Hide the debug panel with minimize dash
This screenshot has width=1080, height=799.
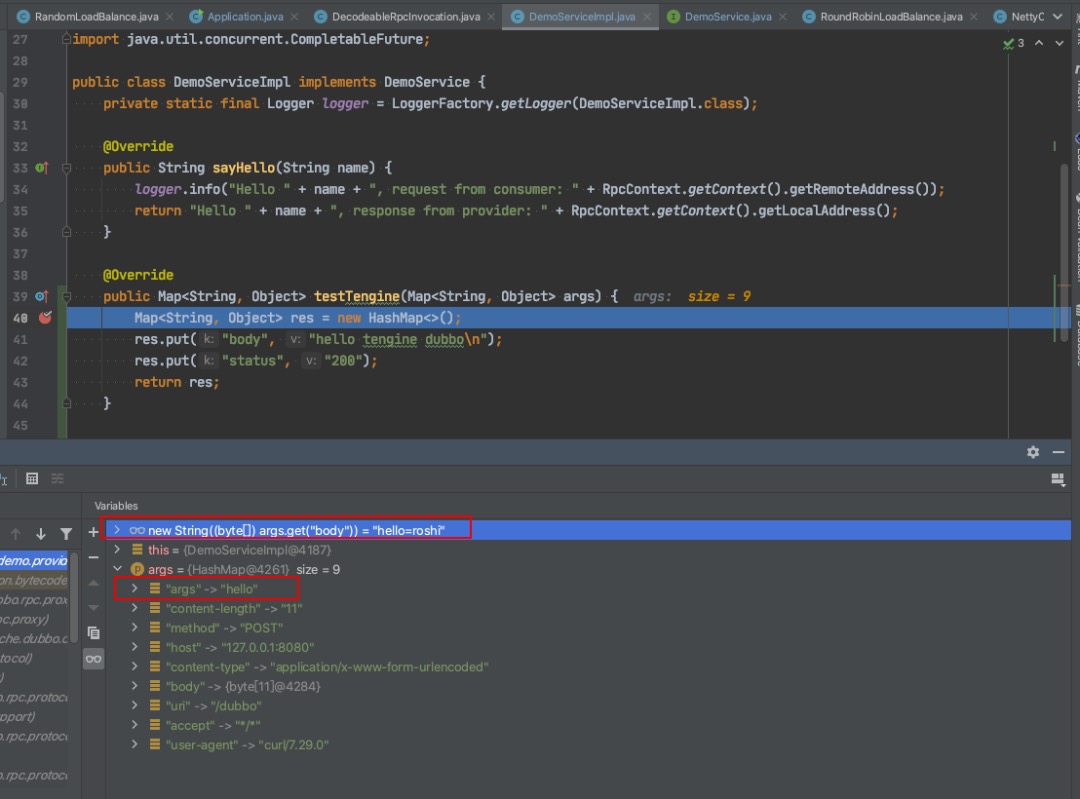(x=1059, y=452)
